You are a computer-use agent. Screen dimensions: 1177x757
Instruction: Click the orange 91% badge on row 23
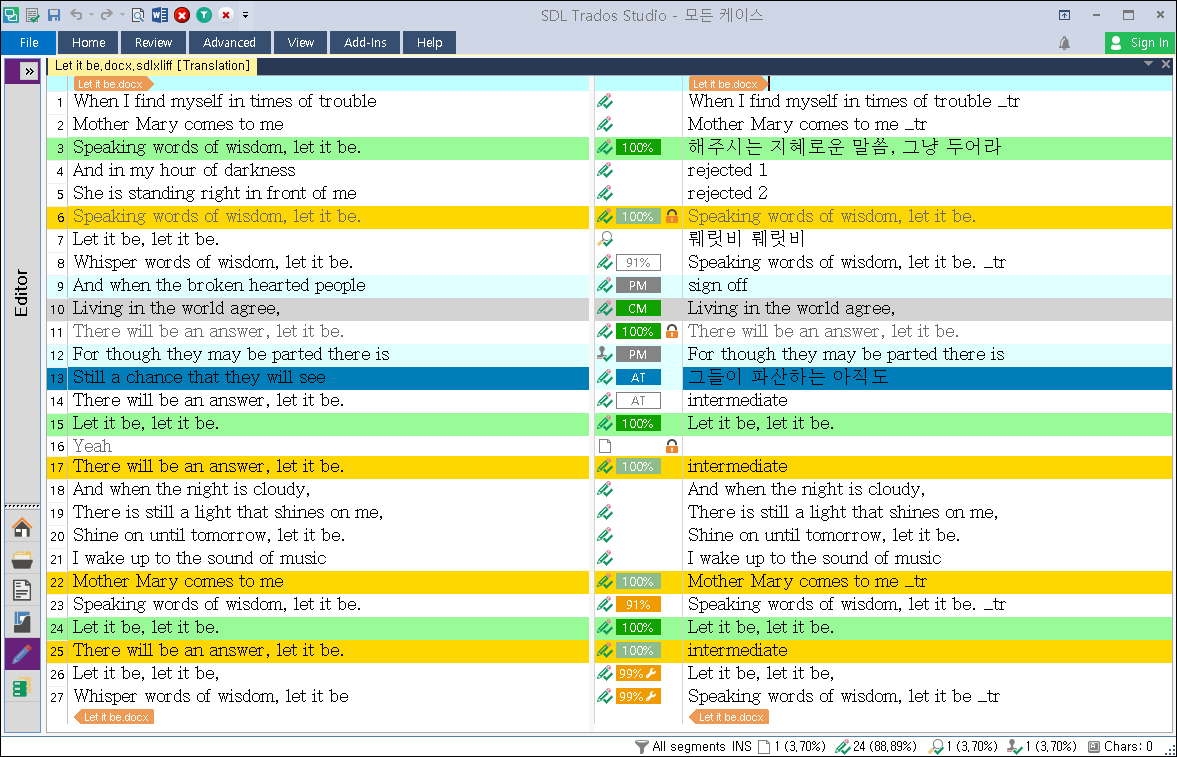[x=638, y=605]
